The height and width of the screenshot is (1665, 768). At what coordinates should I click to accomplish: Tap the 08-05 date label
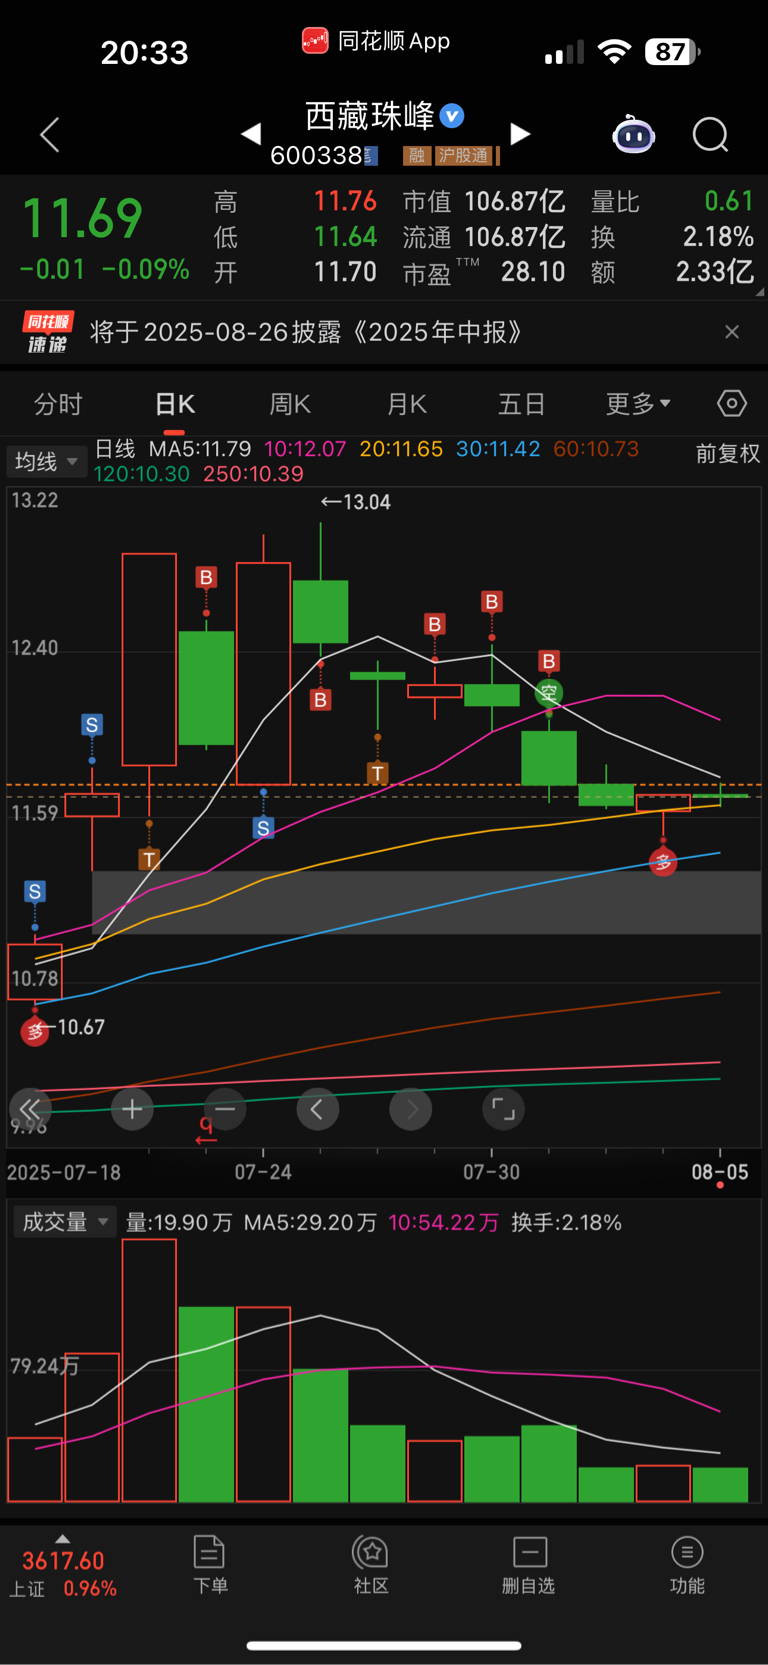tap(720, 1172)
